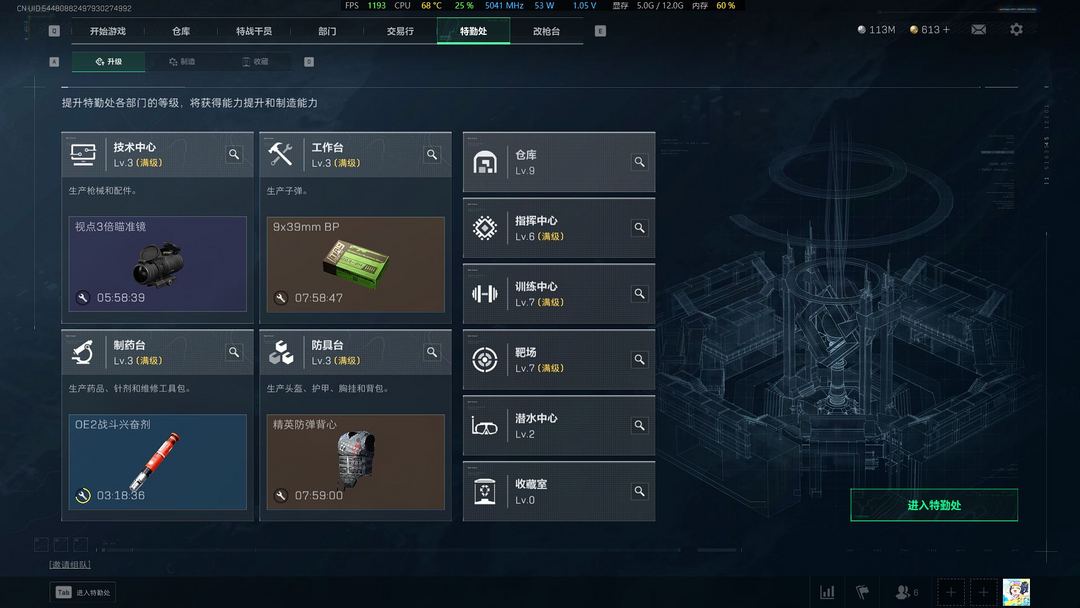Click the magnifier icon on 工作台
The width and height of the screenshot is (1080, 608).
(x=432, y=154)
